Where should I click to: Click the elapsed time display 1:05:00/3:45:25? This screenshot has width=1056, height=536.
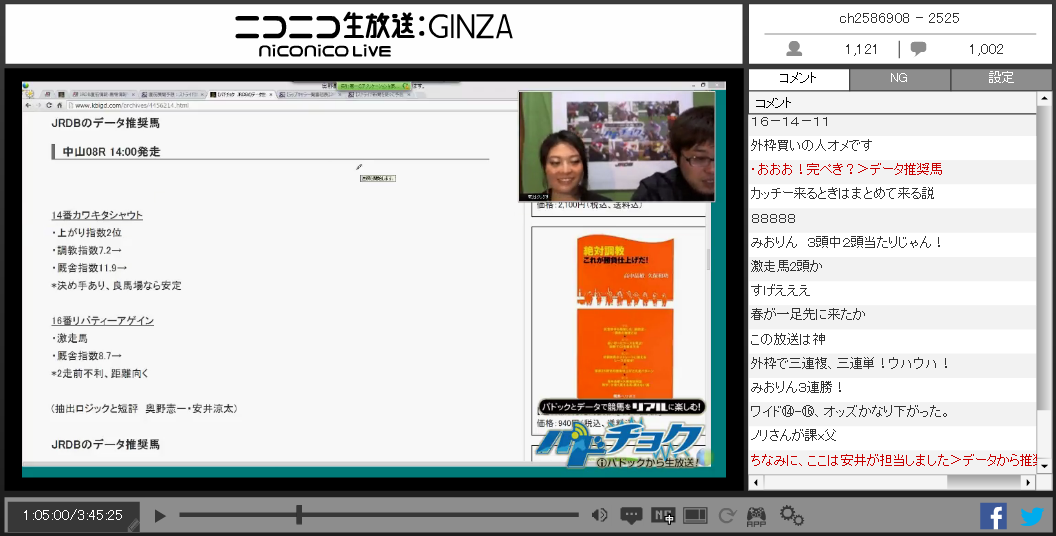(73, 515)
